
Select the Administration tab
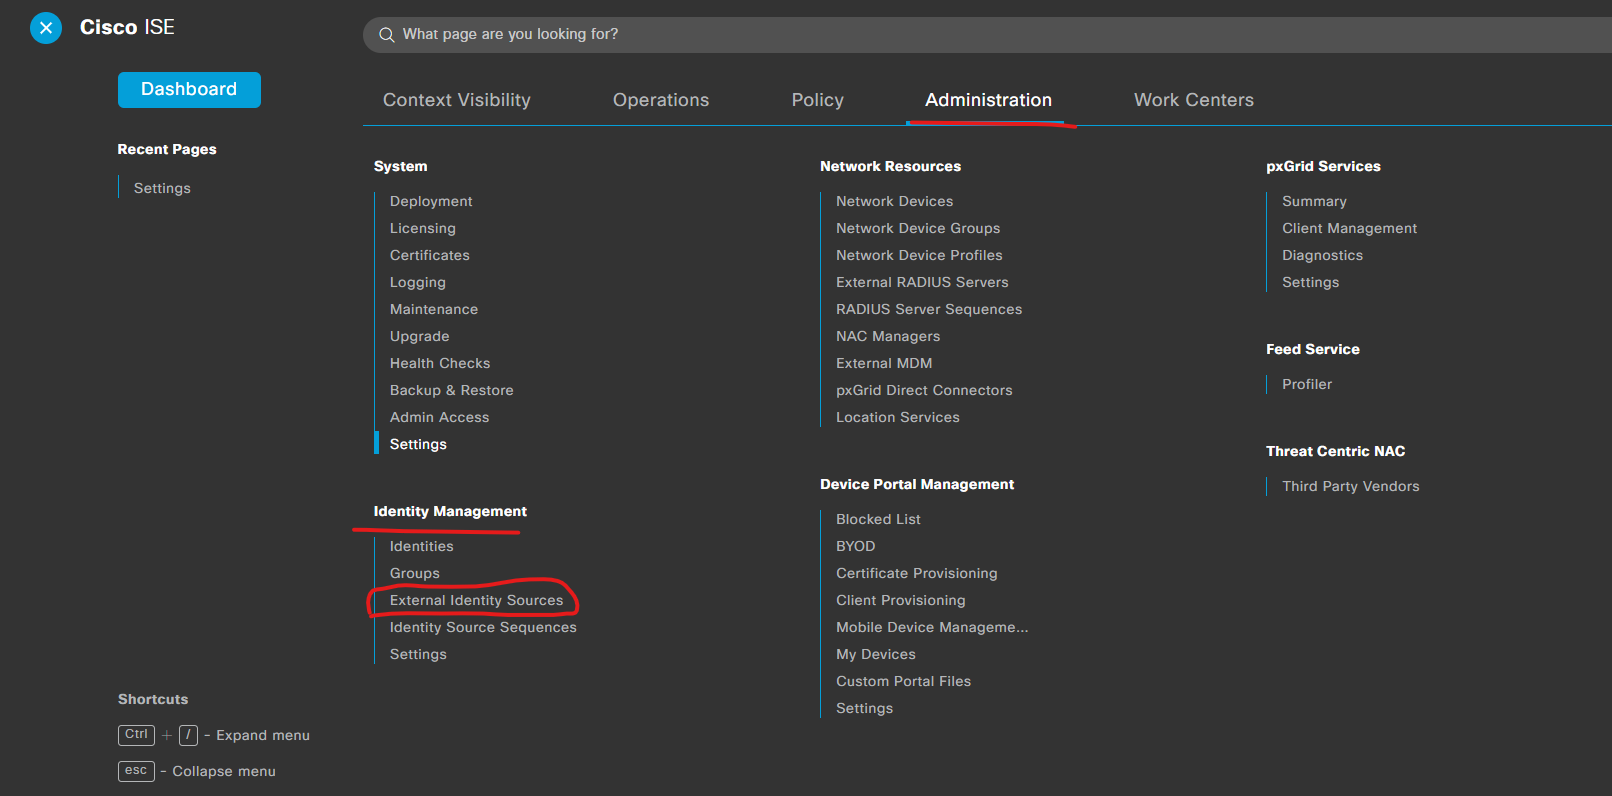click(x=988, y=100)
